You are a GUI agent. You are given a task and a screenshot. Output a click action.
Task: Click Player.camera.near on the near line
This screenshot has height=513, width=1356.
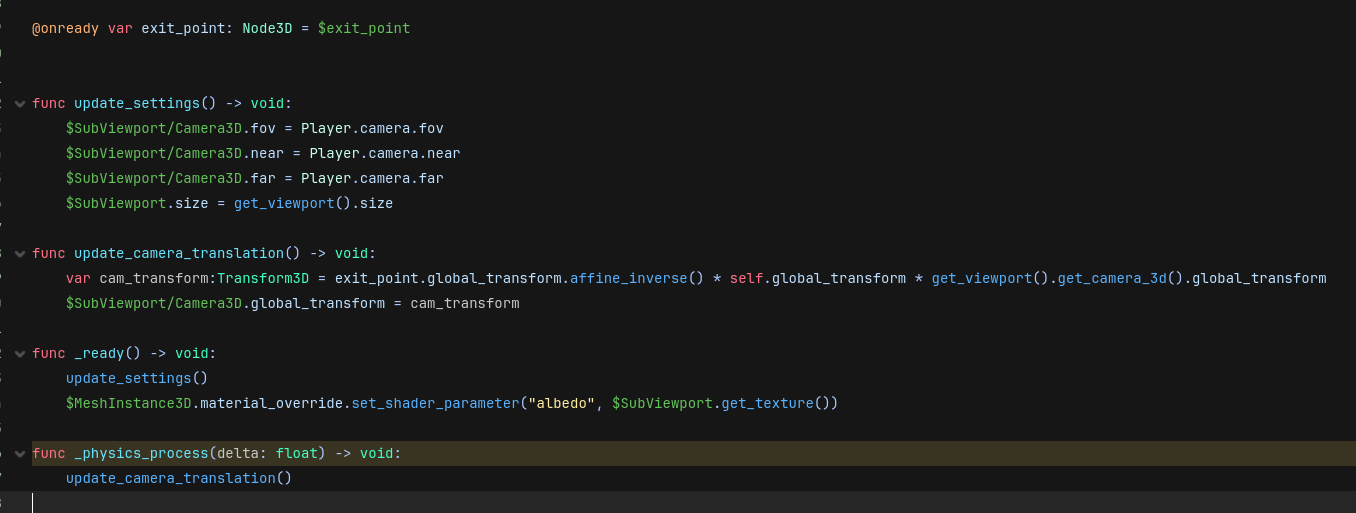coord(384,154)
